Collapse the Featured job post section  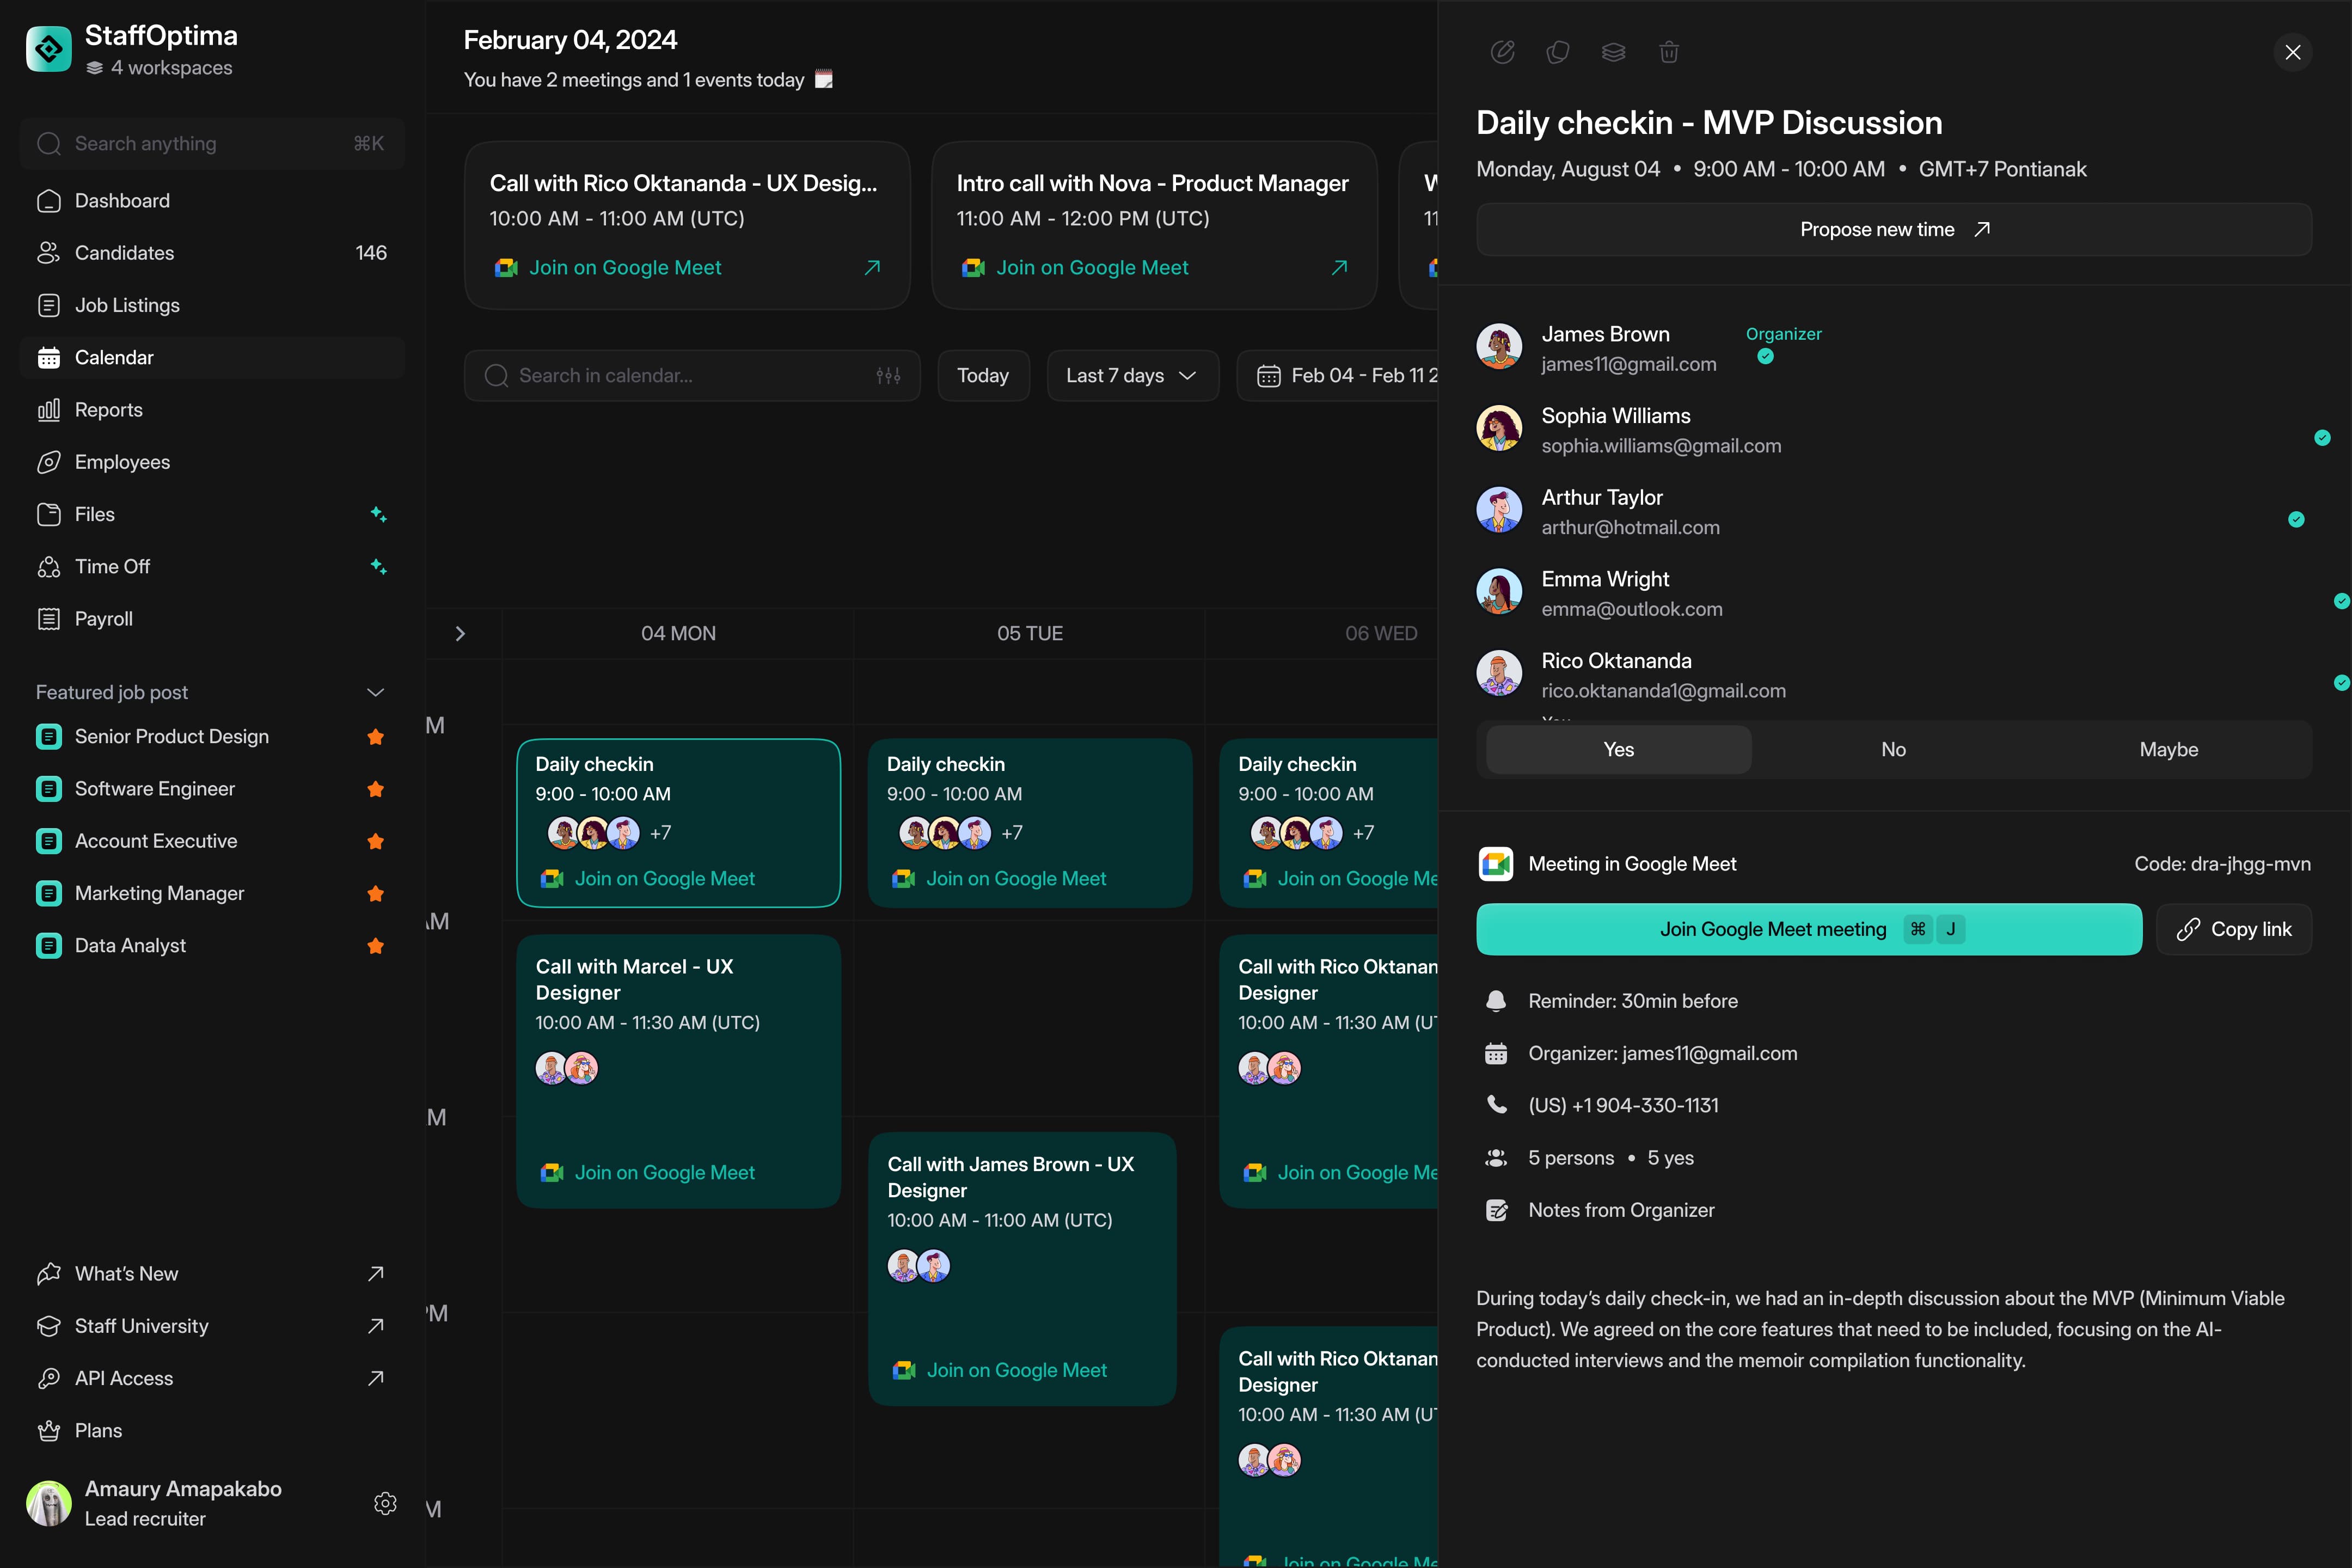(376, 692)
